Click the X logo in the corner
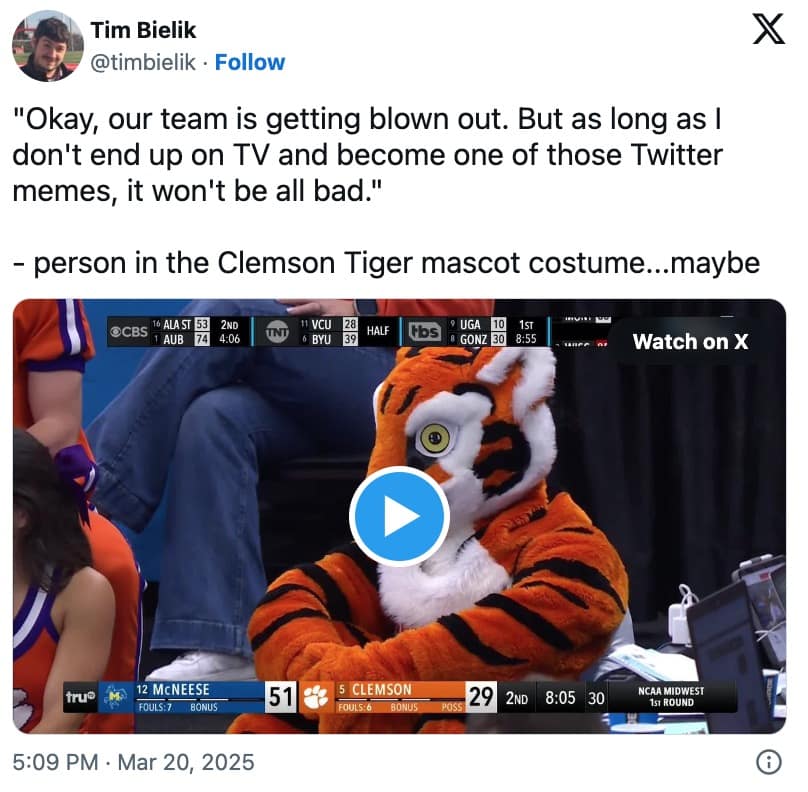Viewport: 808px width, 792px height. (x=767, y=32)
